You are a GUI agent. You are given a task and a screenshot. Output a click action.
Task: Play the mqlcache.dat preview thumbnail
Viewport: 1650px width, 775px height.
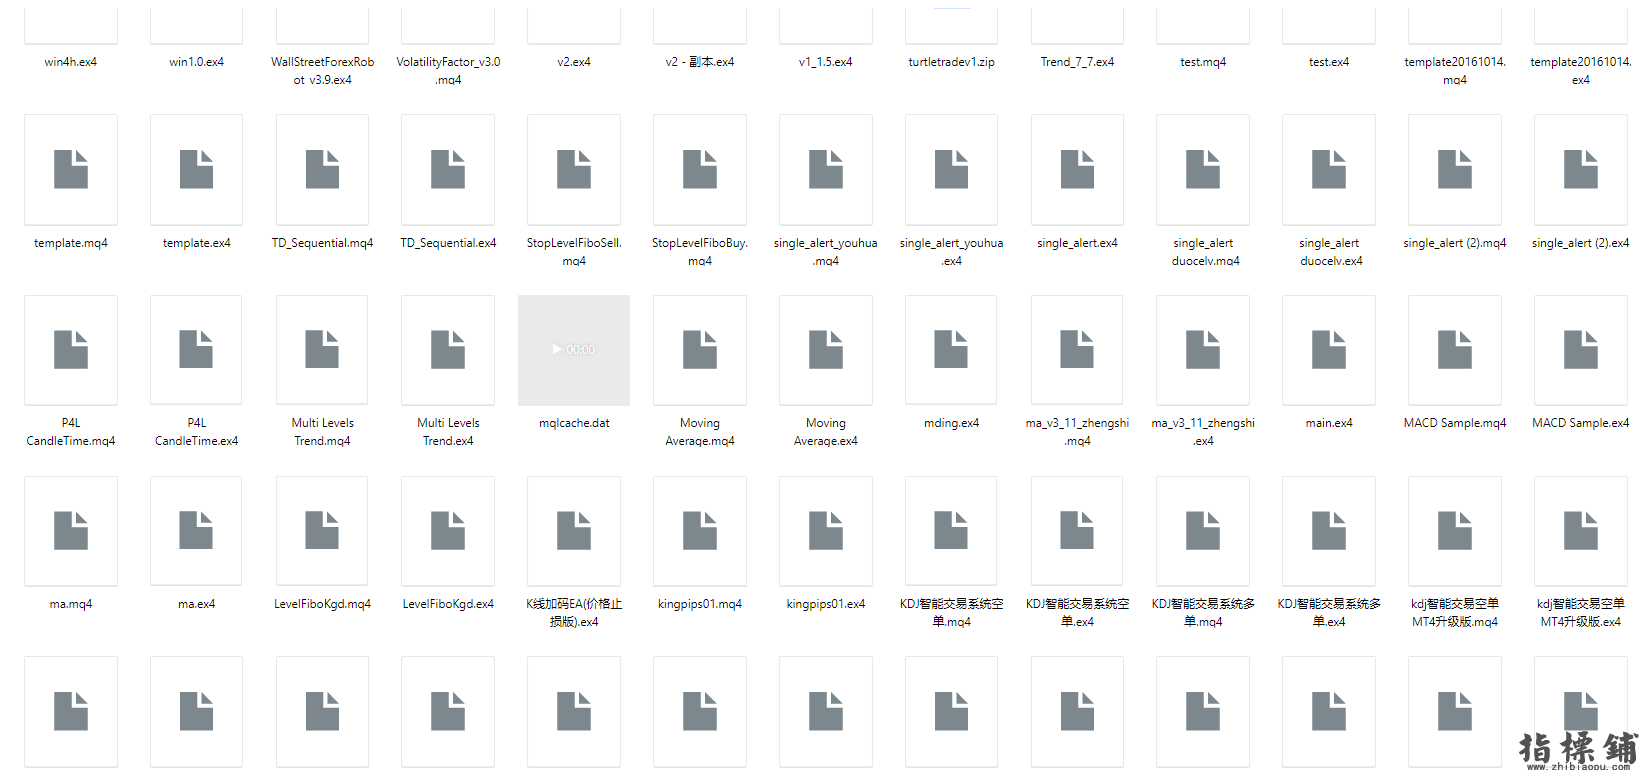click(574, 350)
